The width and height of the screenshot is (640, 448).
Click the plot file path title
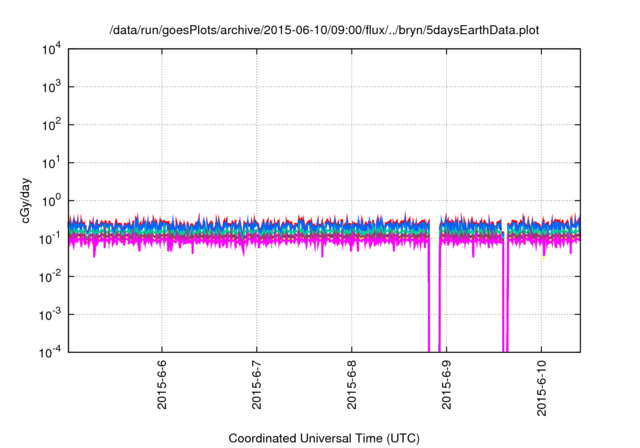324,30
